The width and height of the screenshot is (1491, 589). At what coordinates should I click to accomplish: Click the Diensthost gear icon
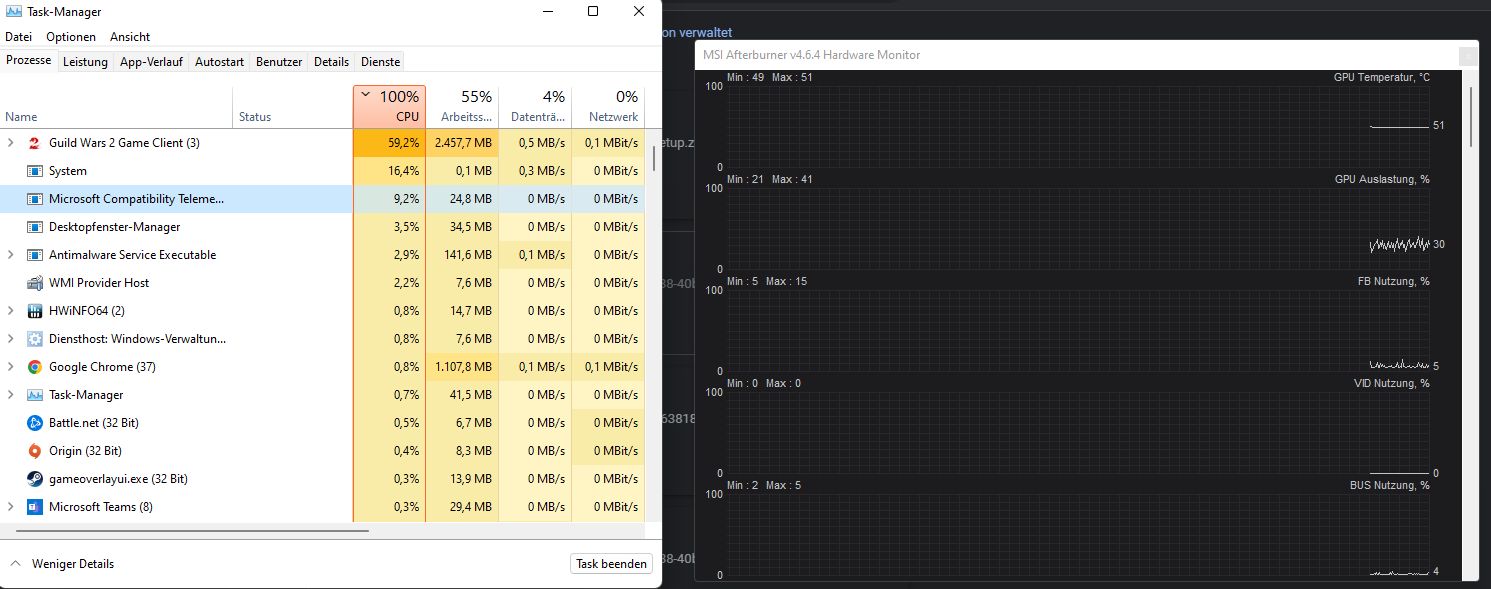(34, 339)
